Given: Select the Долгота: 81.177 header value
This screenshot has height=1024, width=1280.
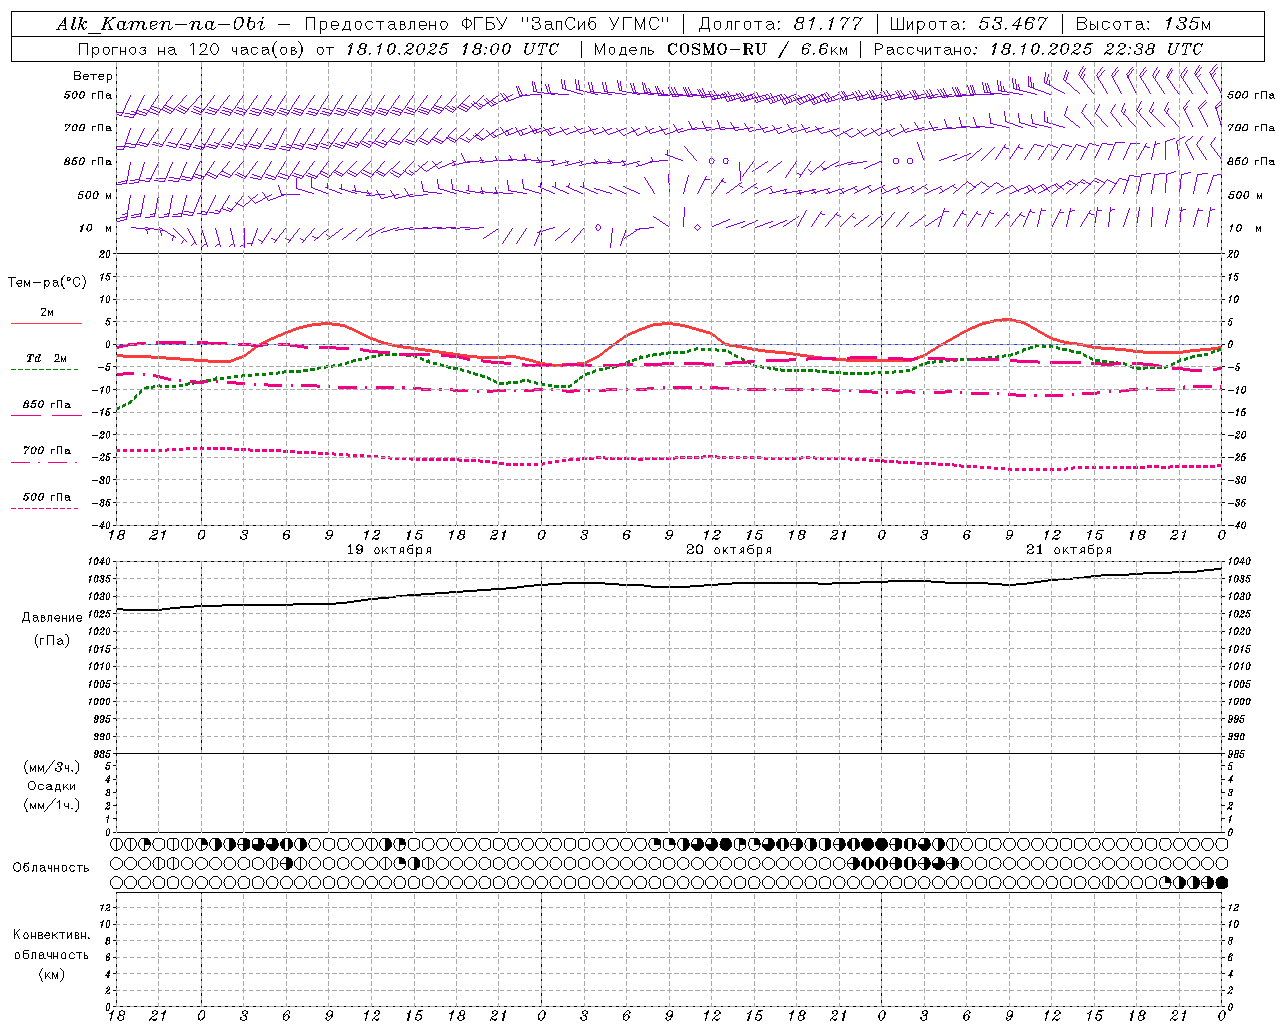Looking at the screenshot, I should click(781, 24).
